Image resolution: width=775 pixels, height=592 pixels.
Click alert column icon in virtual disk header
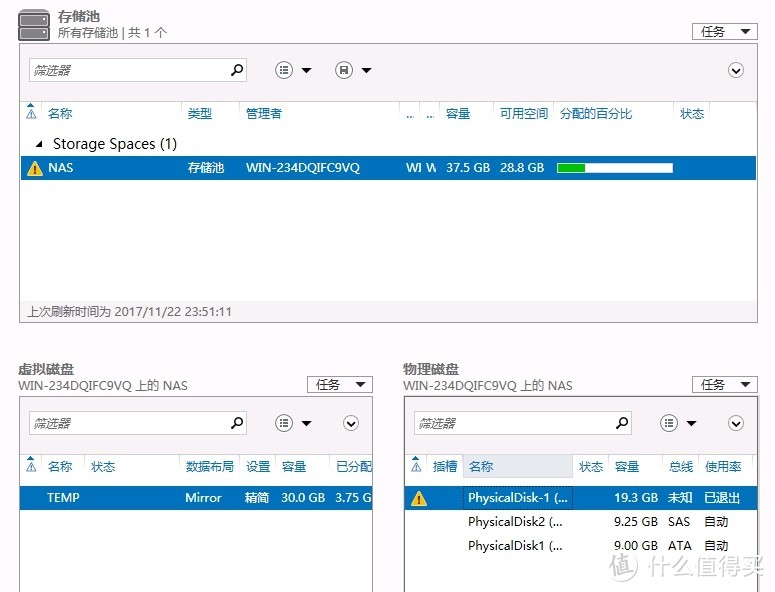pyautogui.click(x=31, y=465)
